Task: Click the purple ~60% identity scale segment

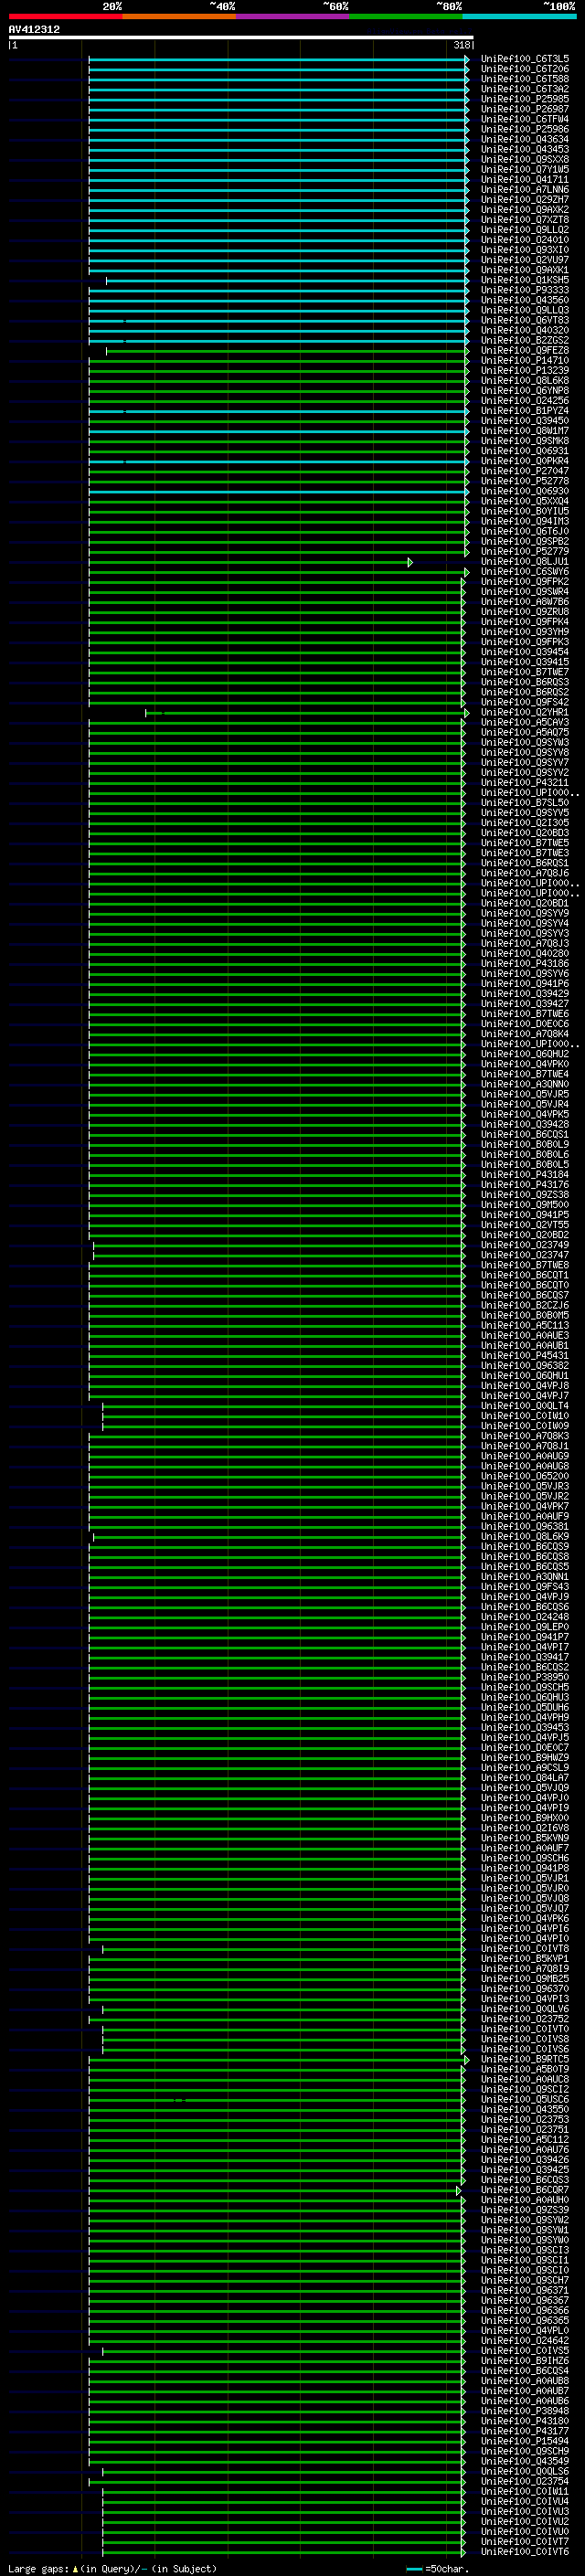Action: click(x=293, y=16)
